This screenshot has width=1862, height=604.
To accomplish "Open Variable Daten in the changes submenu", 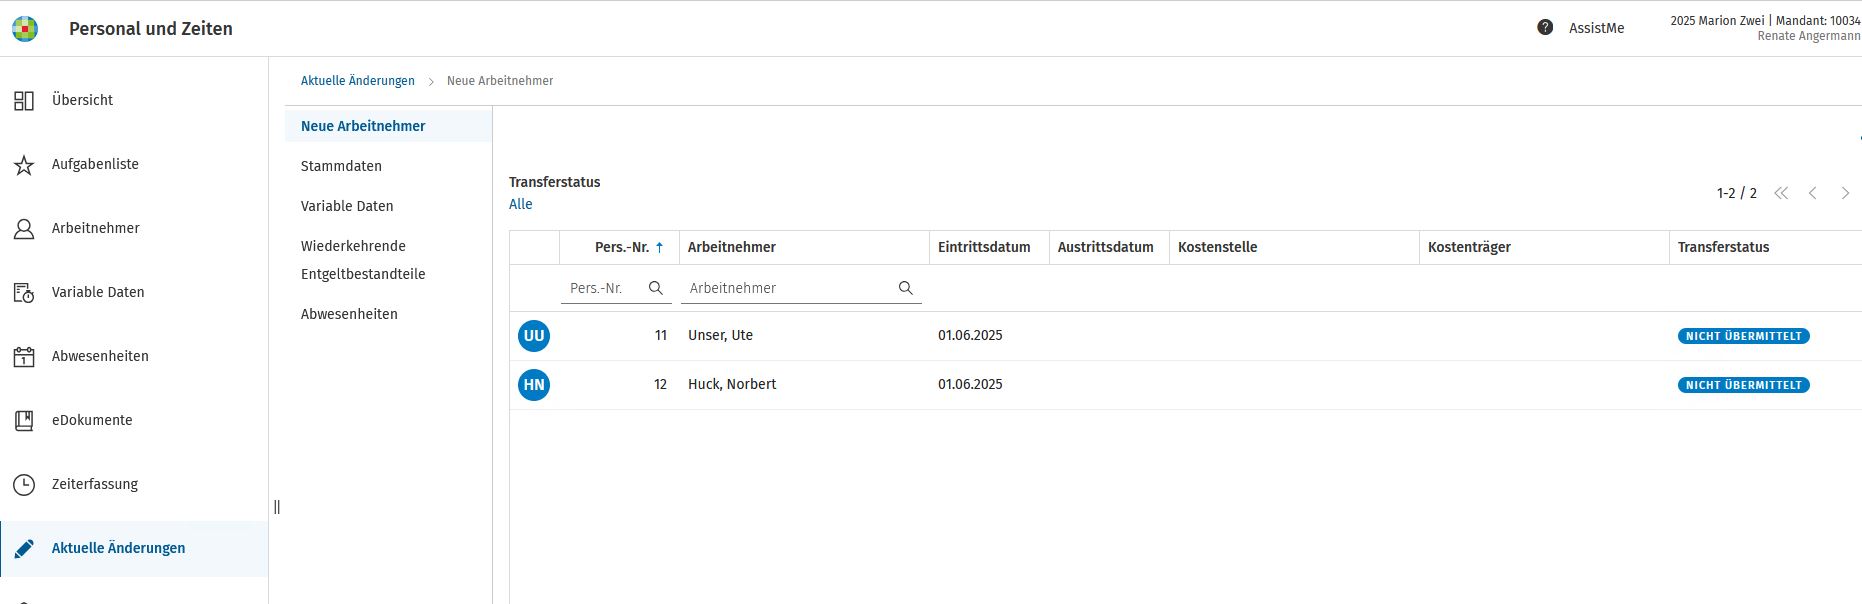I will 347,206.
